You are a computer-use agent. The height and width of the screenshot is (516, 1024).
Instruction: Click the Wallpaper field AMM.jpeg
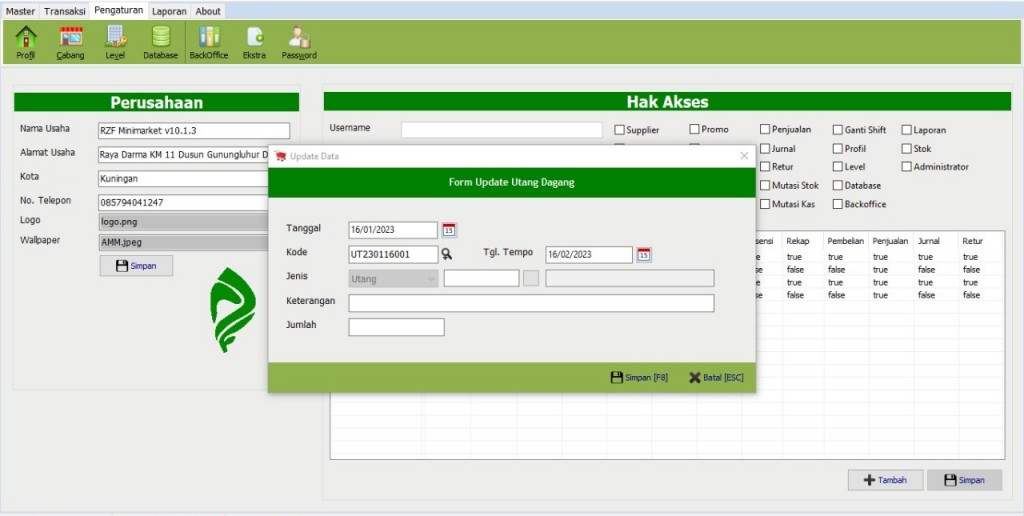pos(184,242)
